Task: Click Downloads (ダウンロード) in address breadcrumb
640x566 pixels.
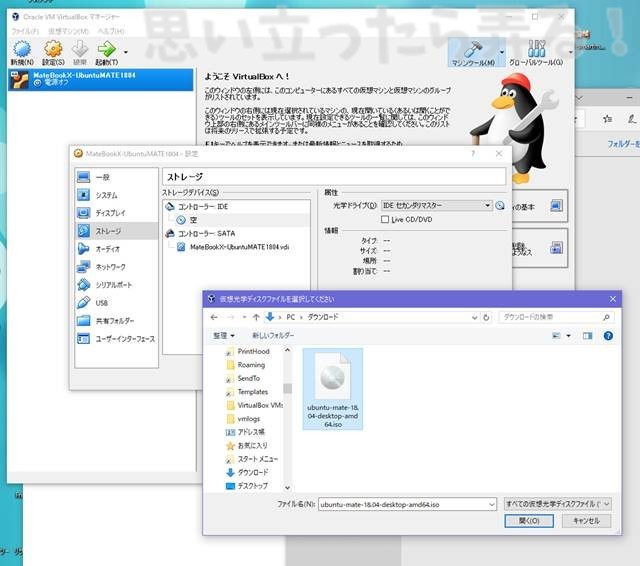Action: pyautogui.click(x=322, y=317)
